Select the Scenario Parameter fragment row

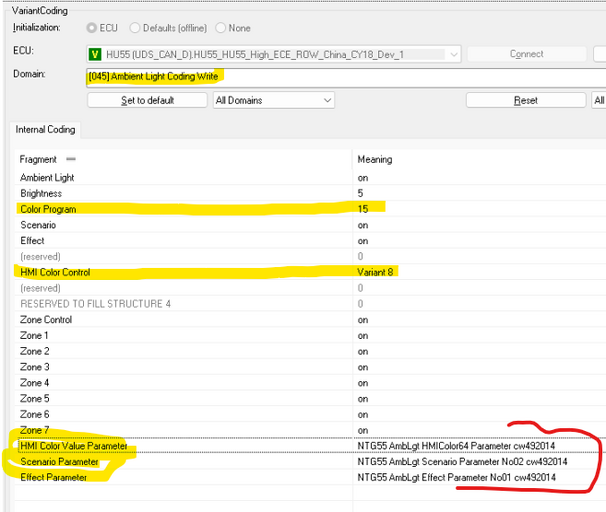(59, 462)
